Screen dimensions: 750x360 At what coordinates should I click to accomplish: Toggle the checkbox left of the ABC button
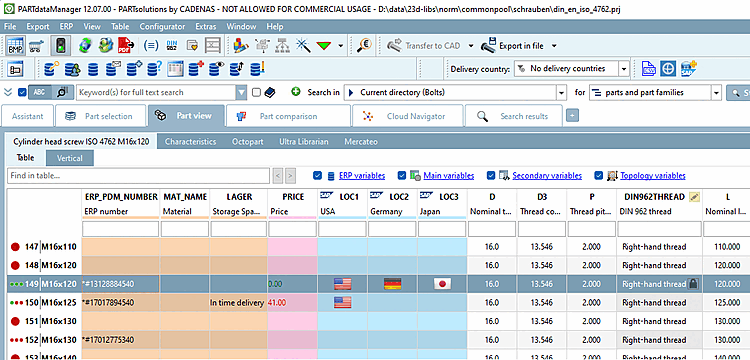(22, 92)
